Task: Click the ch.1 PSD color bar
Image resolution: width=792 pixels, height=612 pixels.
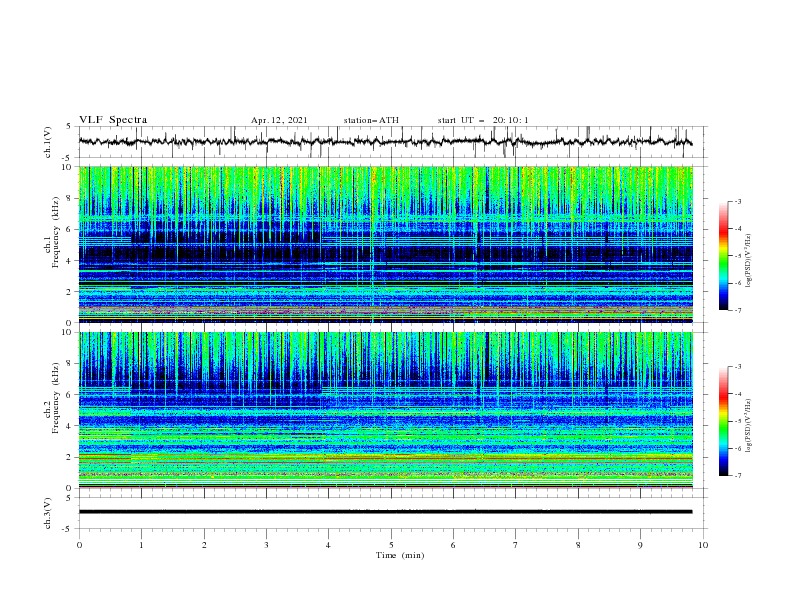Action: click(723, 256)
